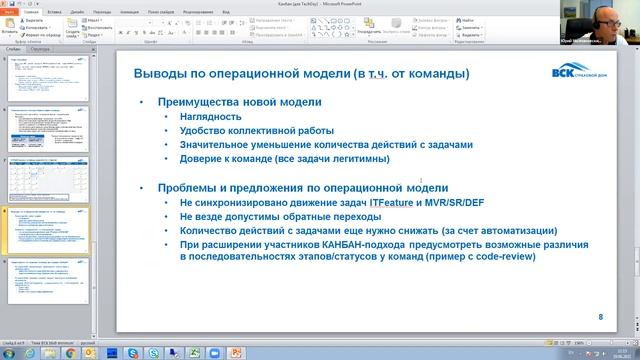Click the Arrange (Упорядочить) button
Viewport: 640px width, 360px height.
click(x=369, y=27)
